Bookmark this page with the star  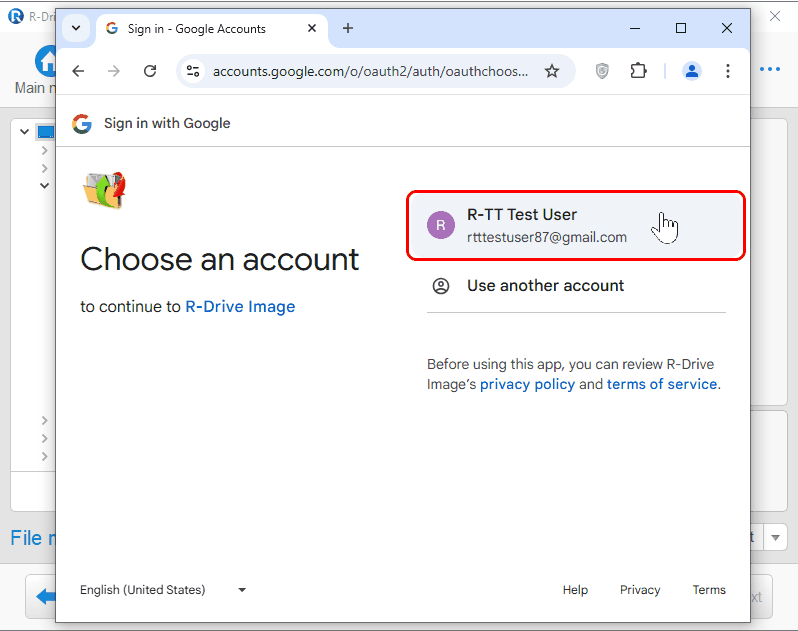coord(552,71)
